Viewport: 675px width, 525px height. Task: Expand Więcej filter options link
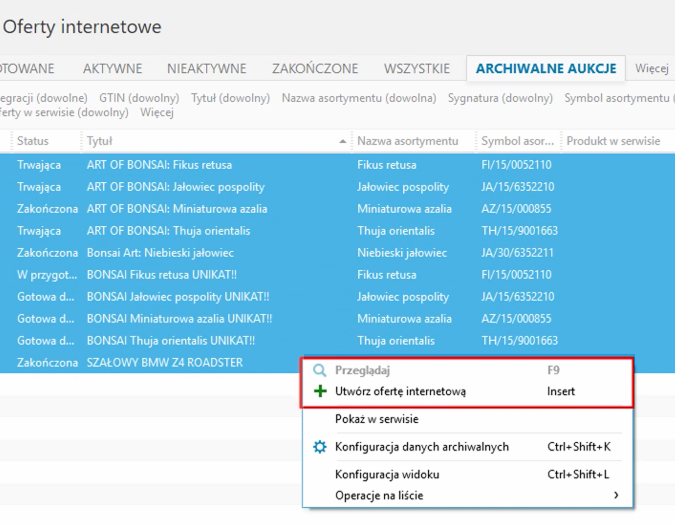coord(157,113)
